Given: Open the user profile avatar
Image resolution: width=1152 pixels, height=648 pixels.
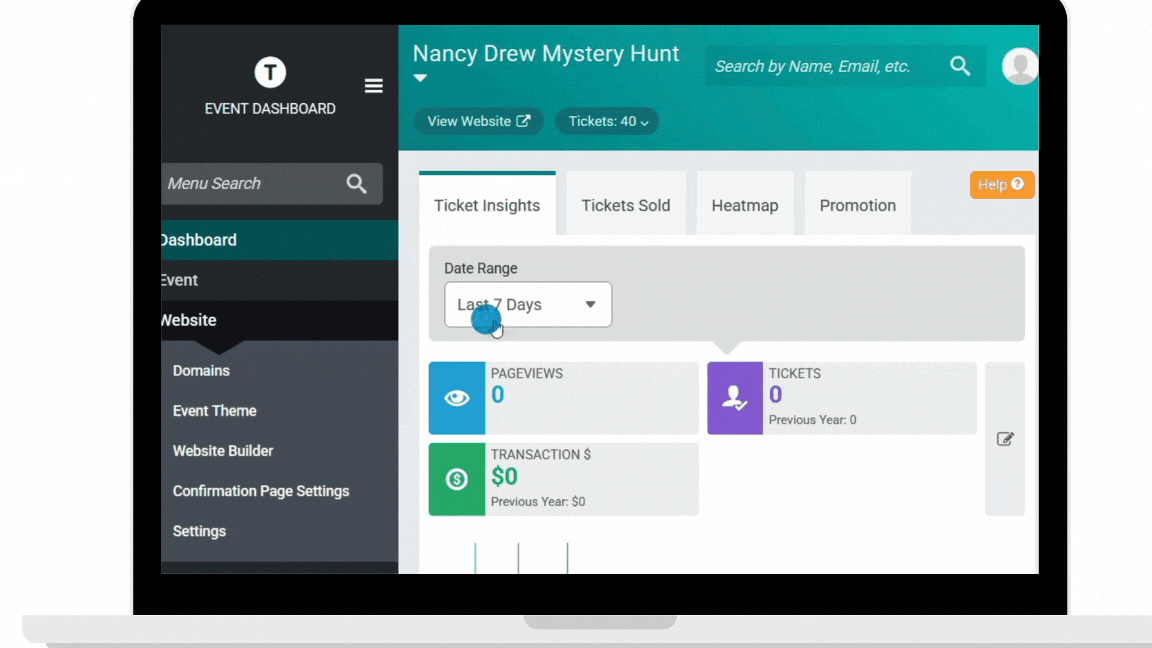Looking at the screenshot, I should [1020, 66].
